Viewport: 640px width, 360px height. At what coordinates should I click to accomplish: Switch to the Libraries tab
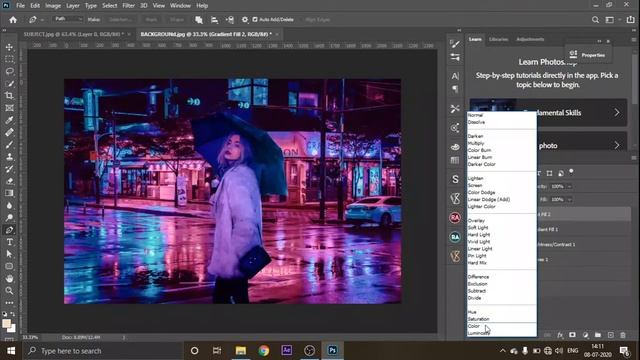(498, 40)
